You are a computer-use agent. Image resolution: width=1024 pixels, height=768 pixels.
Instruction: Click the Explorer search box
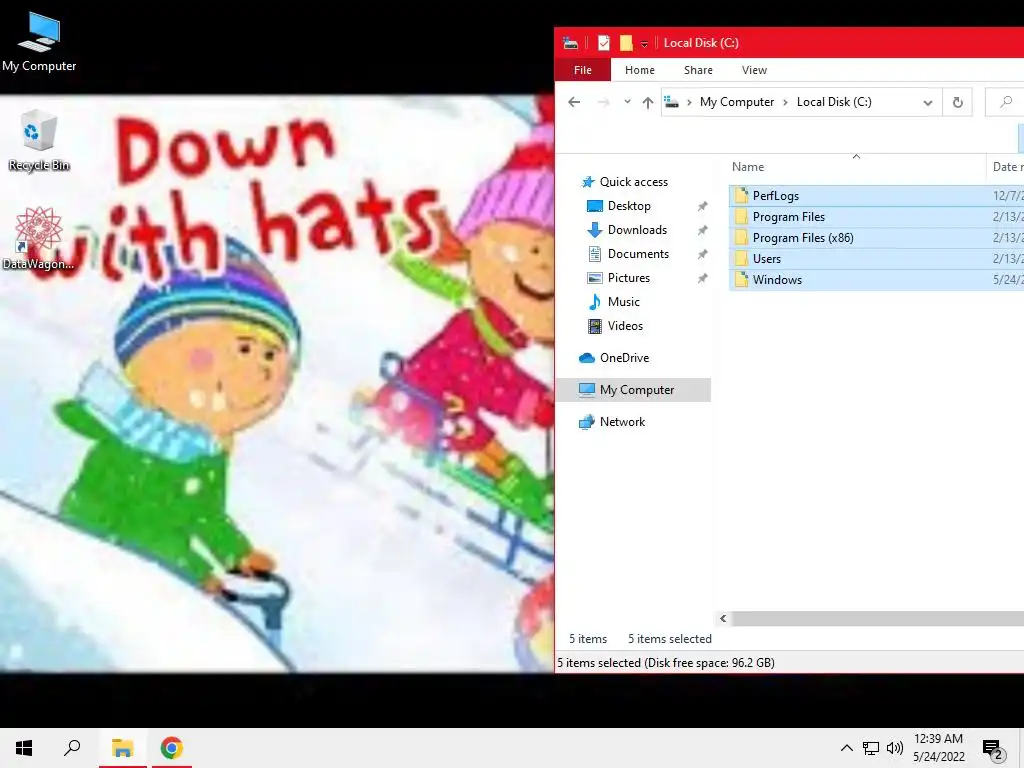(x=1005, y=102)
